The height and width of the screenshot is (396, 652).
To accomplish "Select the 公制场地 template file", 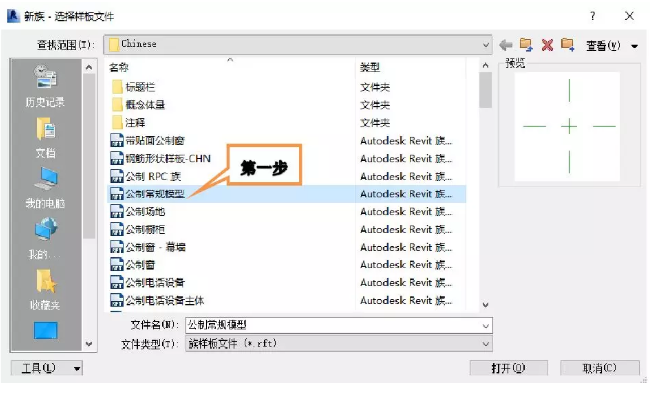I will [x=138, y=212].
